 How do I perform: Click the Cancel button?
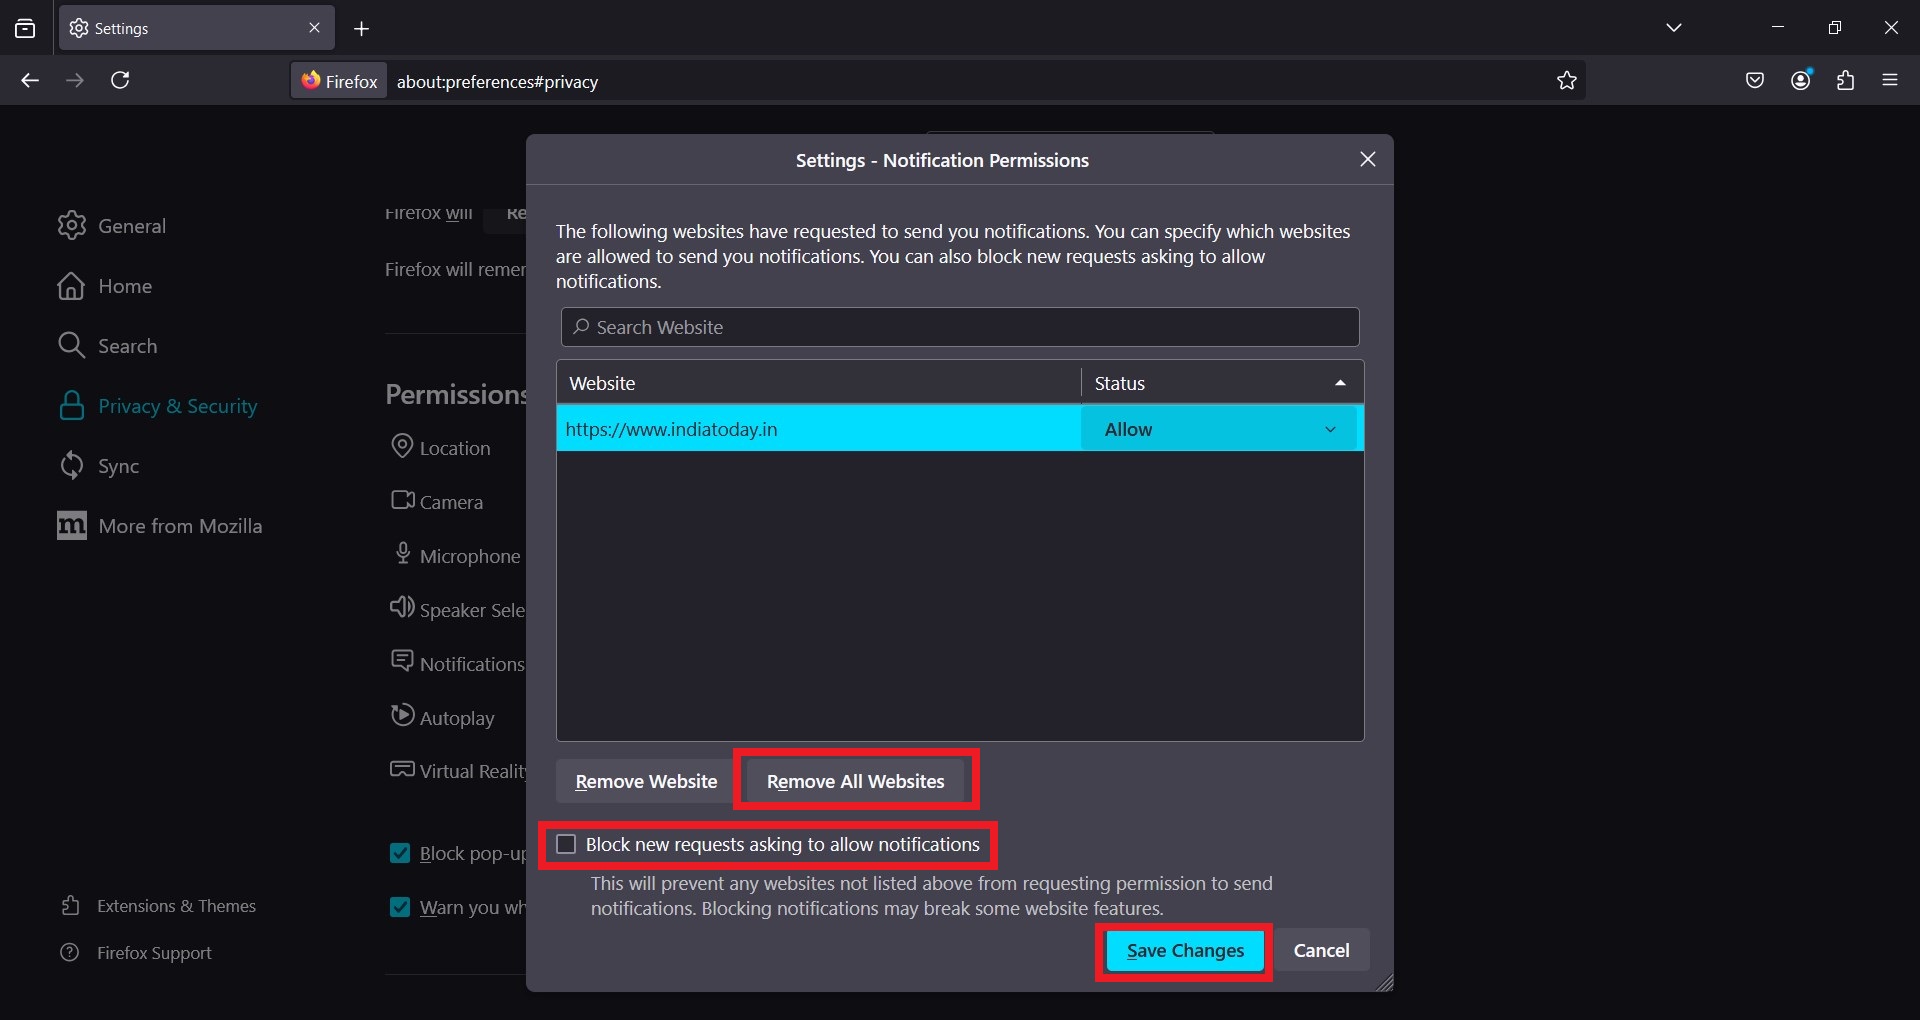(x=1321, y=950)
